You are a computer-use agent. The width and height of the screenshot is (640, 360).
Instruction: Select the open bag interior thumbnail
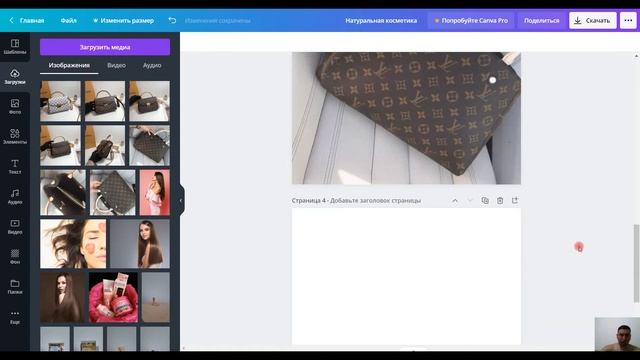[63, 192]
